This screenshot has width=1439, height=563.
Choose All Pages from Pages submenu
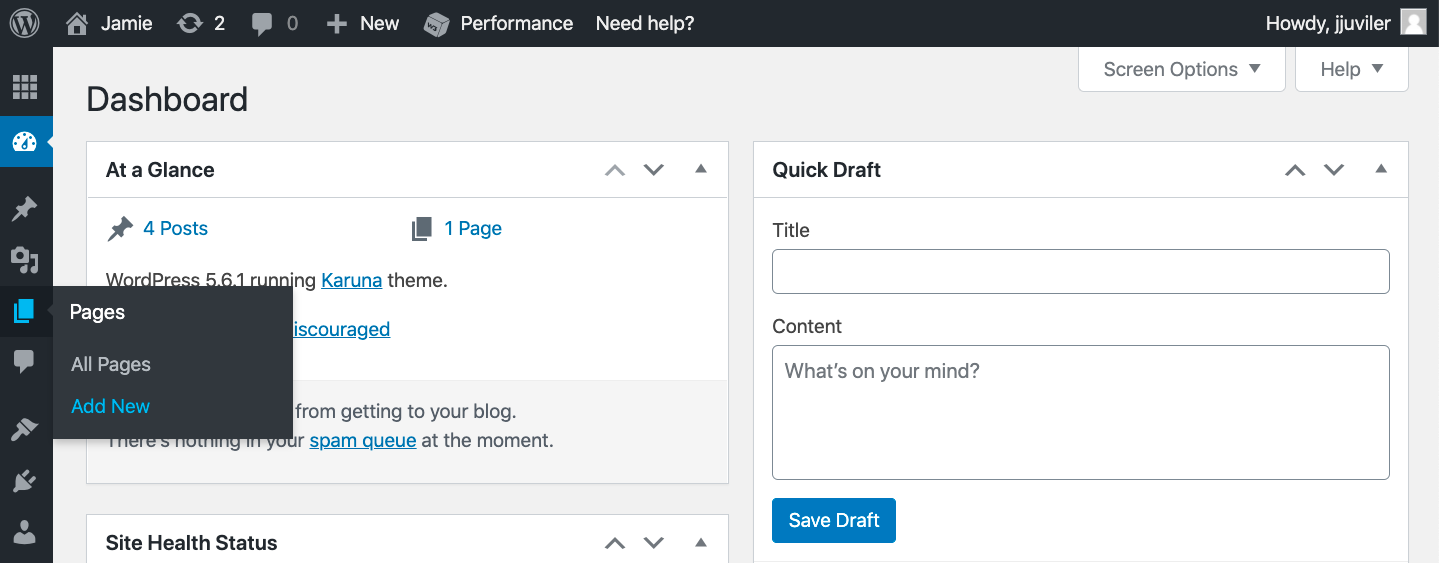click(110, 364)
